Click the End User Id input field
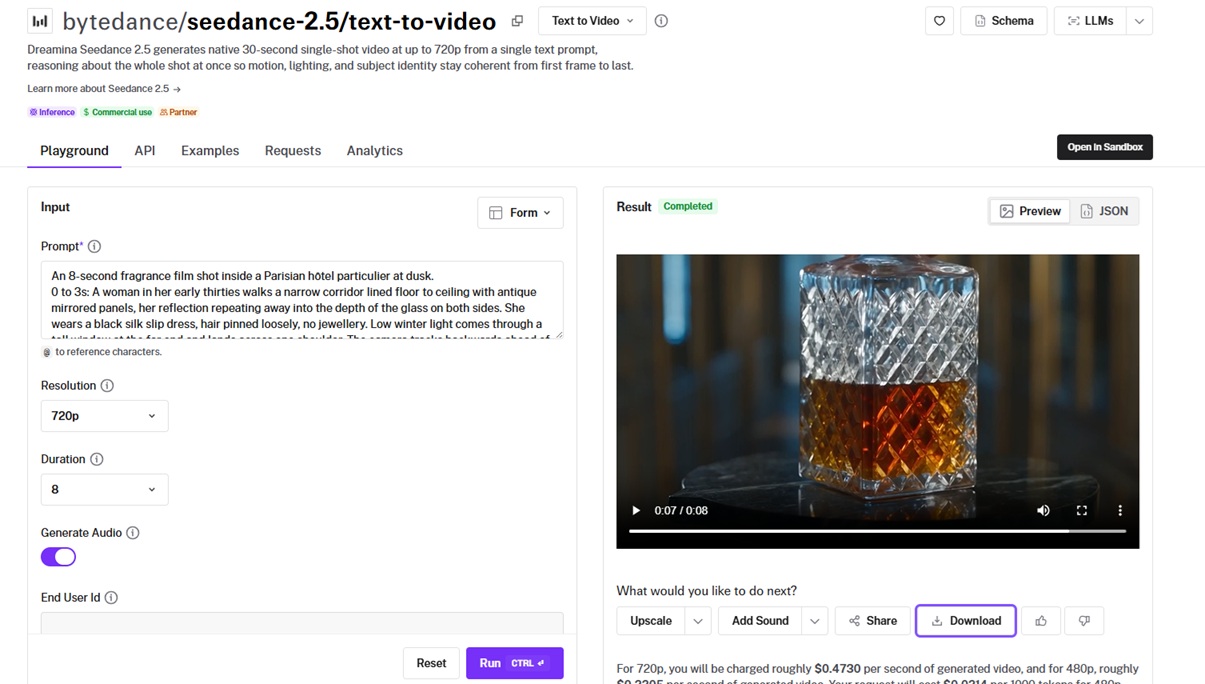The width and height of the screenshot is (1205, 684). tap(302, 623)
